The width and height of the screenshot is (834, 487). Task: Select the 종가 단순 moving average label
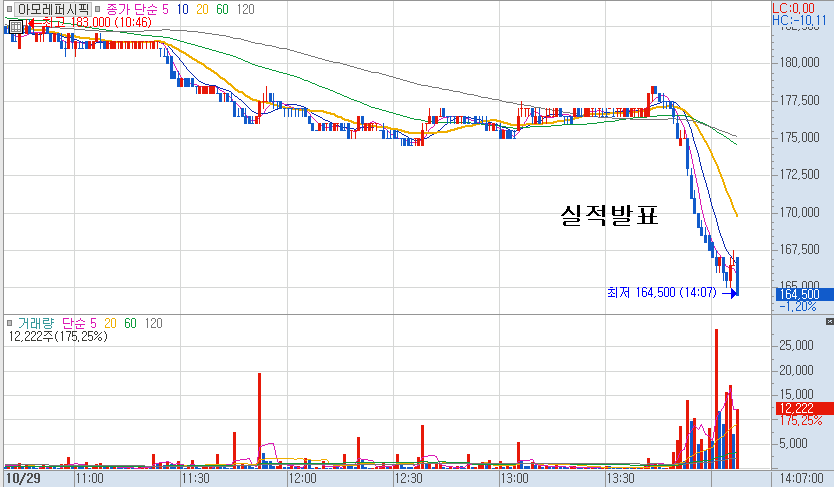coord(132,9)
